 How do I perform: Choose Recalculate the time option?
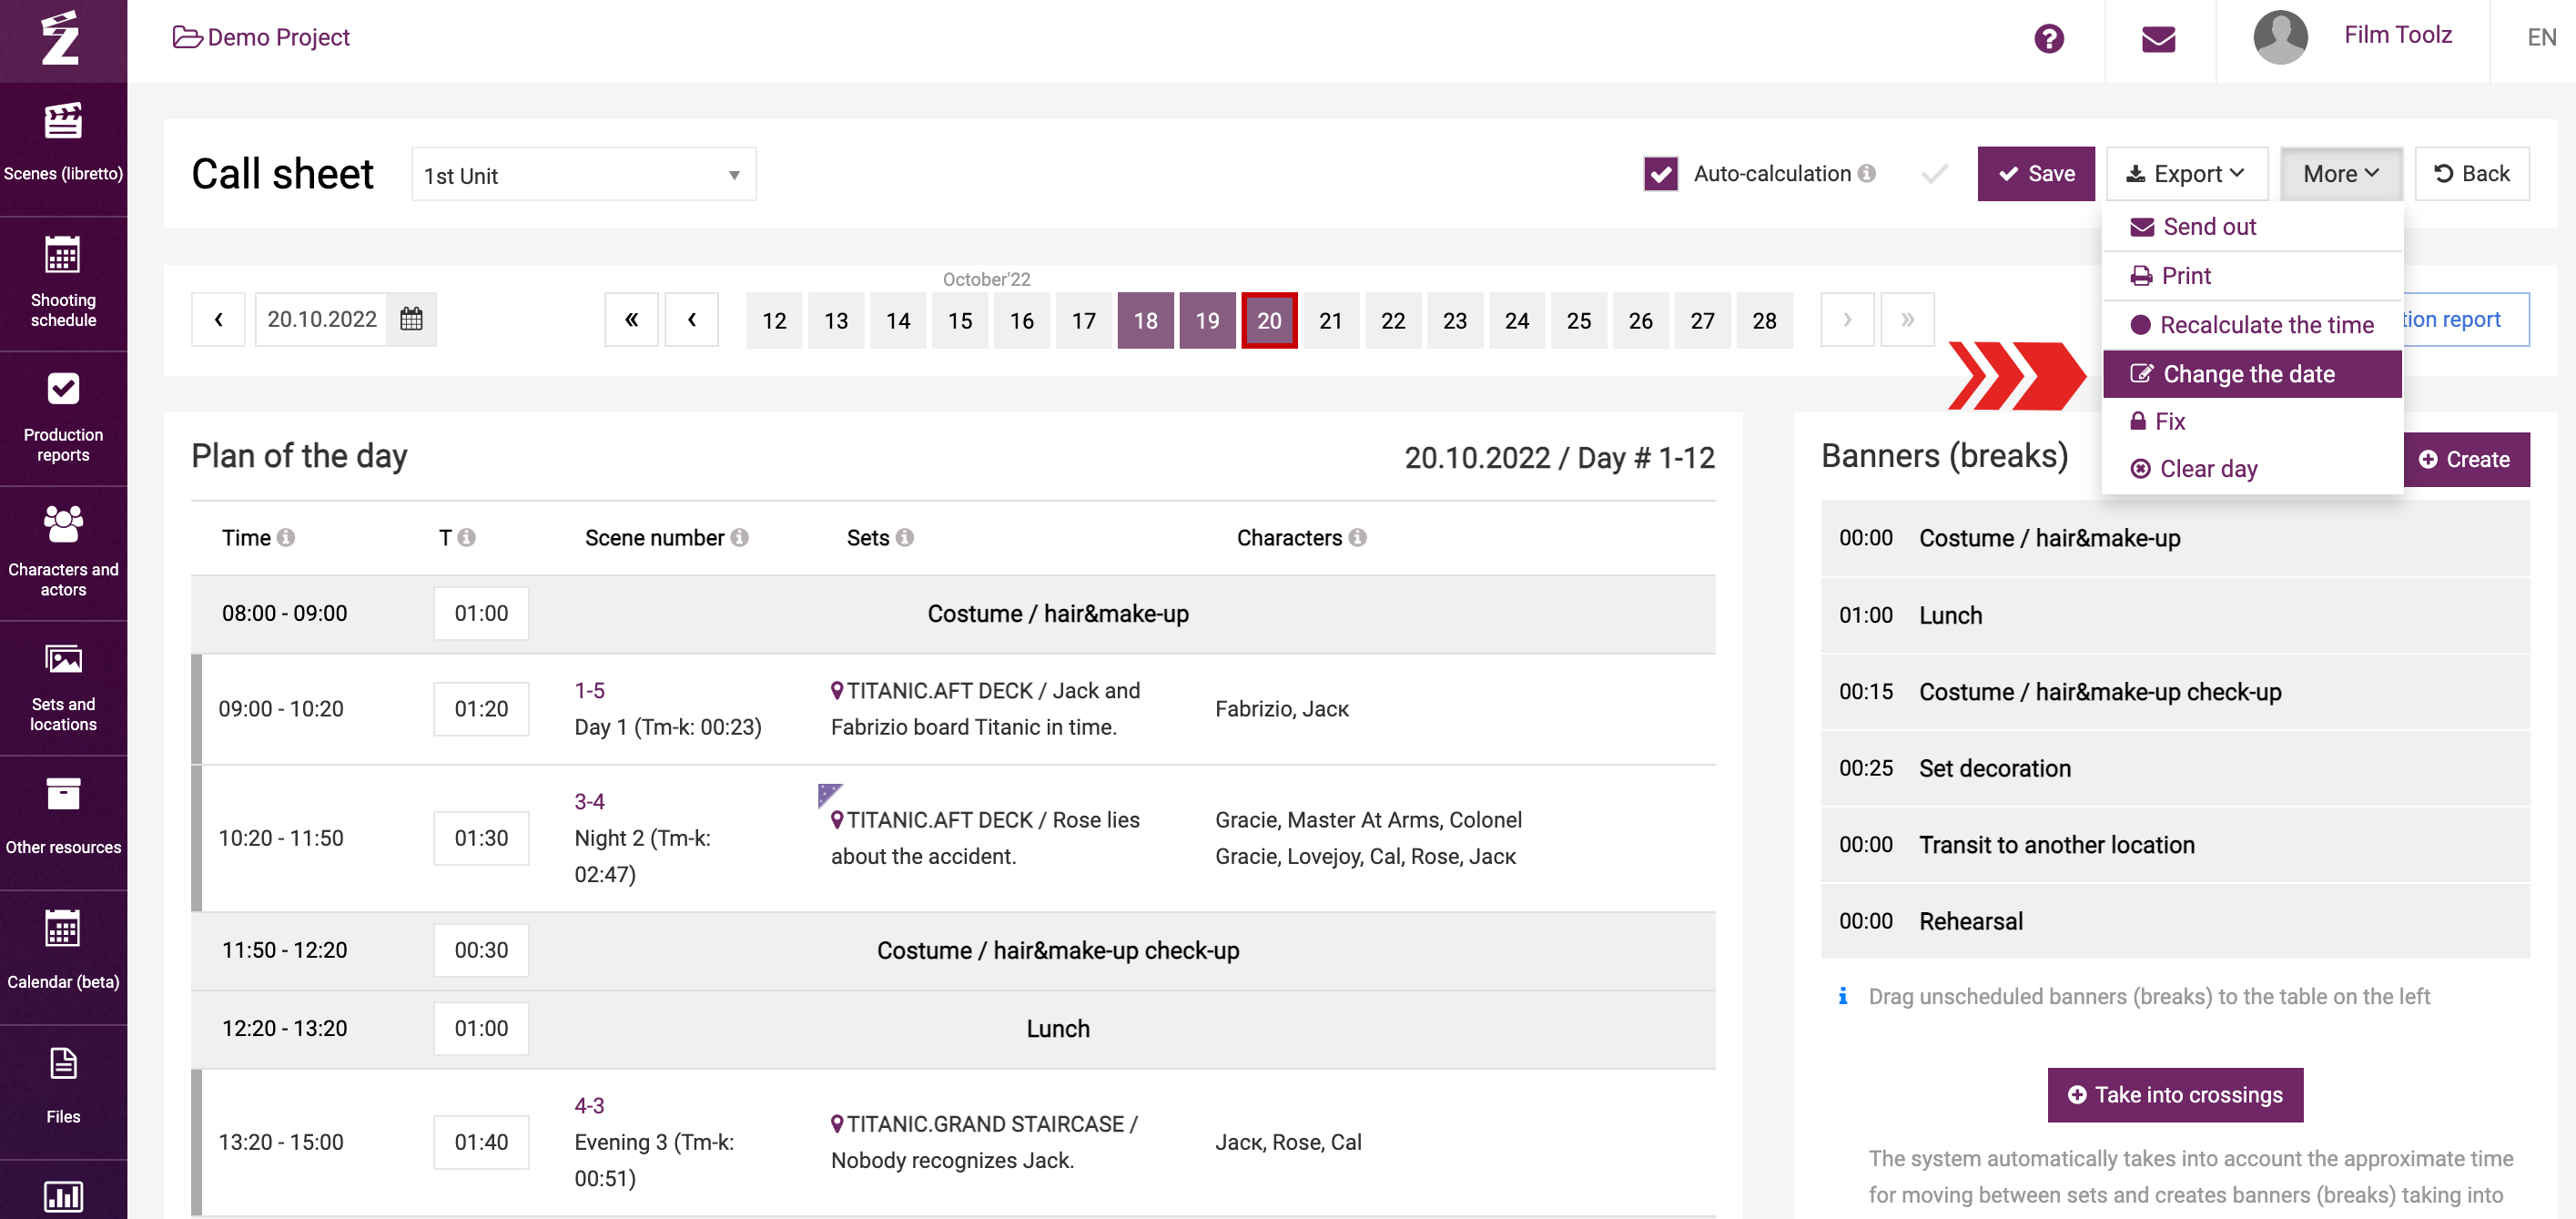[x=2251, y=325]
